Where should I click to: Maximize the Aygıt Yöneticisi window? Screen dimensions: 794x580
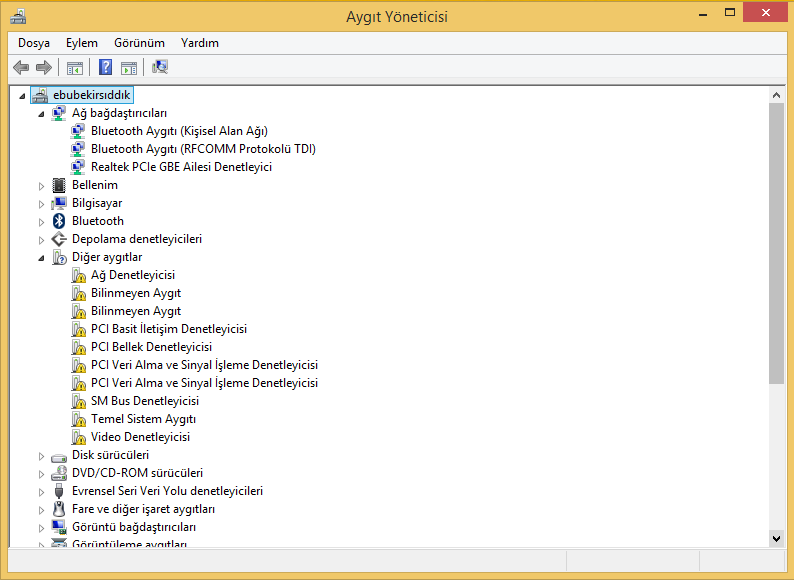pyautogui.click(x=730, y=13)
